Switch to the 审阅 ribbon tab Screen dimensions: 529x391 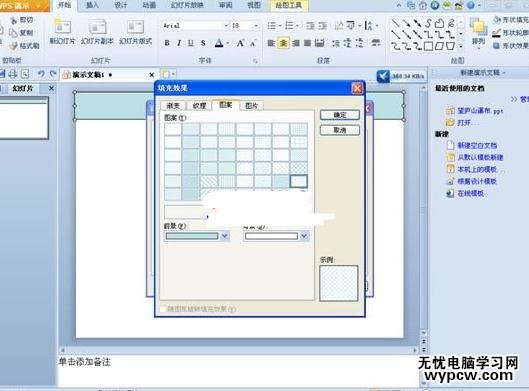click(225, 5)
